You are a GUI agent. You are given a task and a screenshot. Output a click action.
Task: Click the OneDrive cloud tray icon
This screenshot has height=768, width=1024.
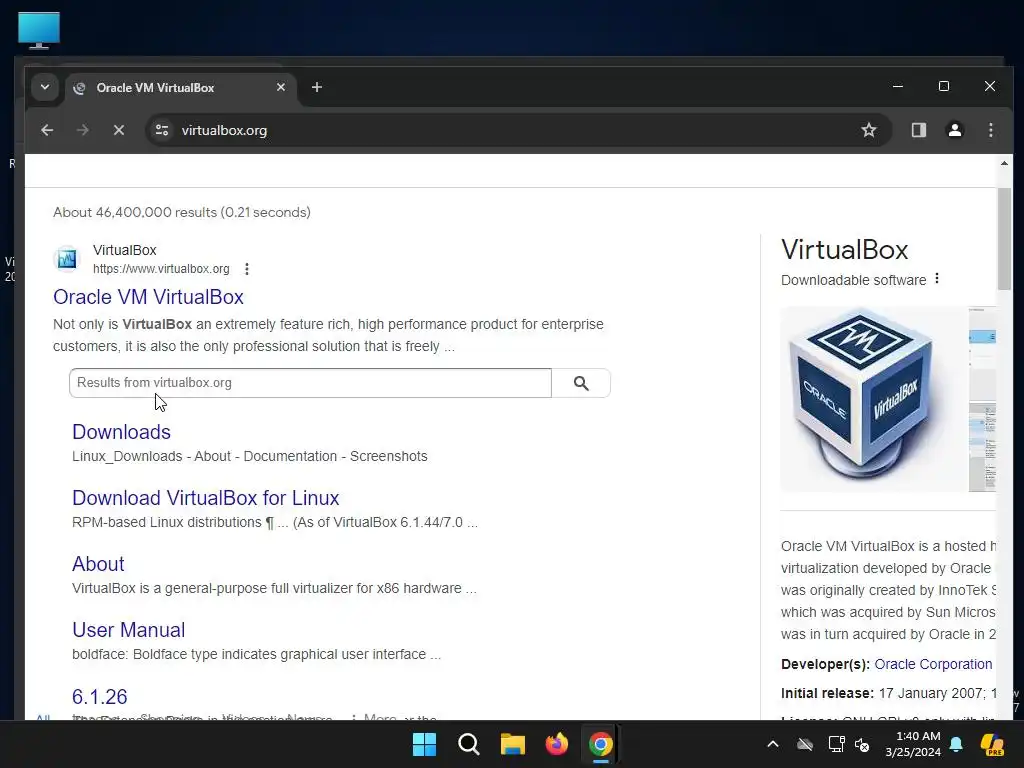tap(805, 744)
